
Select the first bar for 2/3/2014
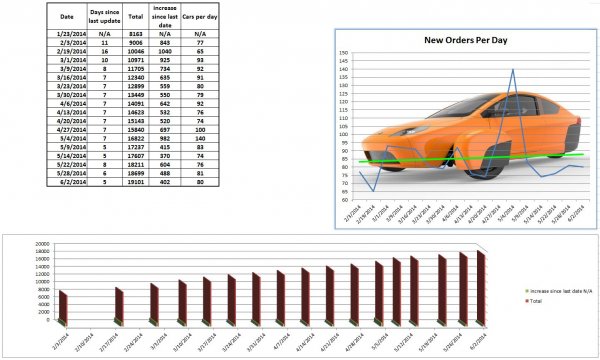pyautogui.click(x=63, y=308)
